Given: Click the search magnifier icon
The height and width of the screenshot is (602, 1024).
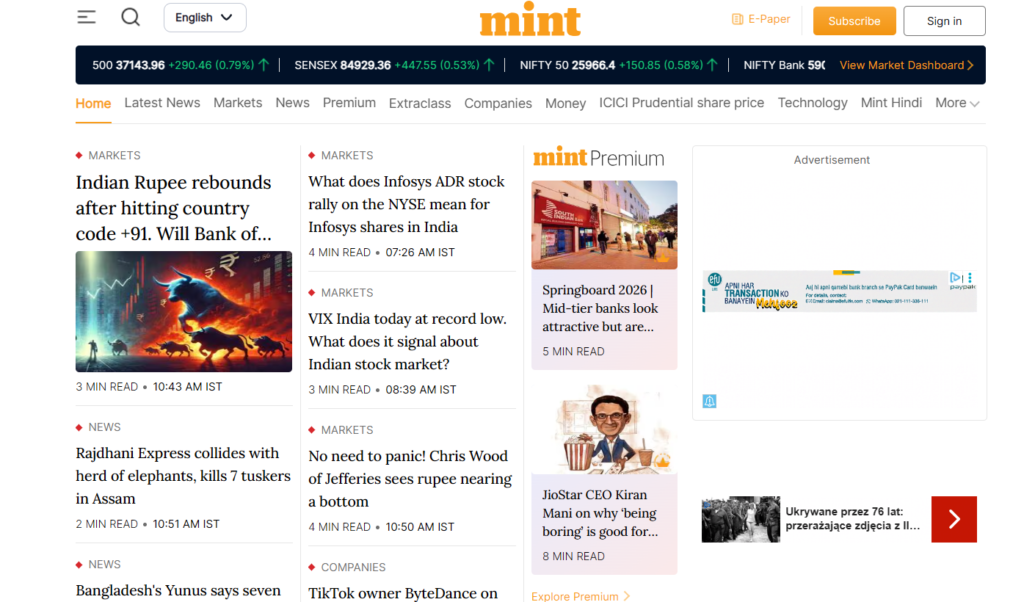Looking at the screenshot, I should [130, 17].
